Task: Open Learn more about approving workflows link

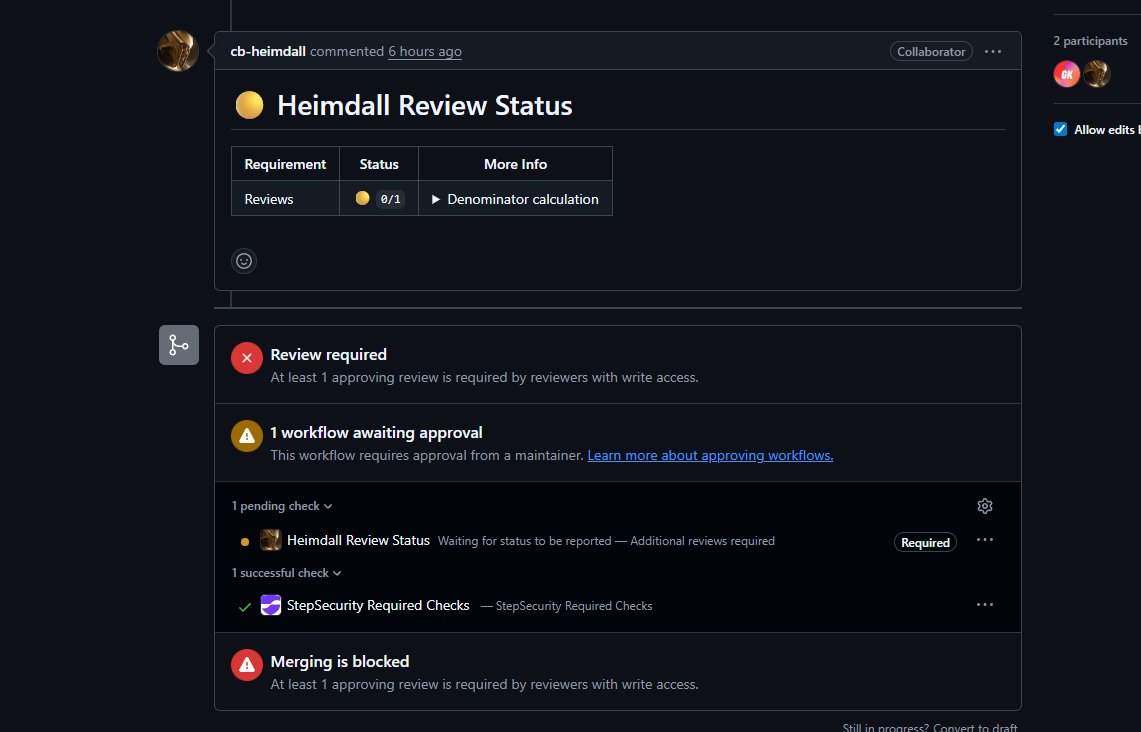Action: tap(710, 455)
